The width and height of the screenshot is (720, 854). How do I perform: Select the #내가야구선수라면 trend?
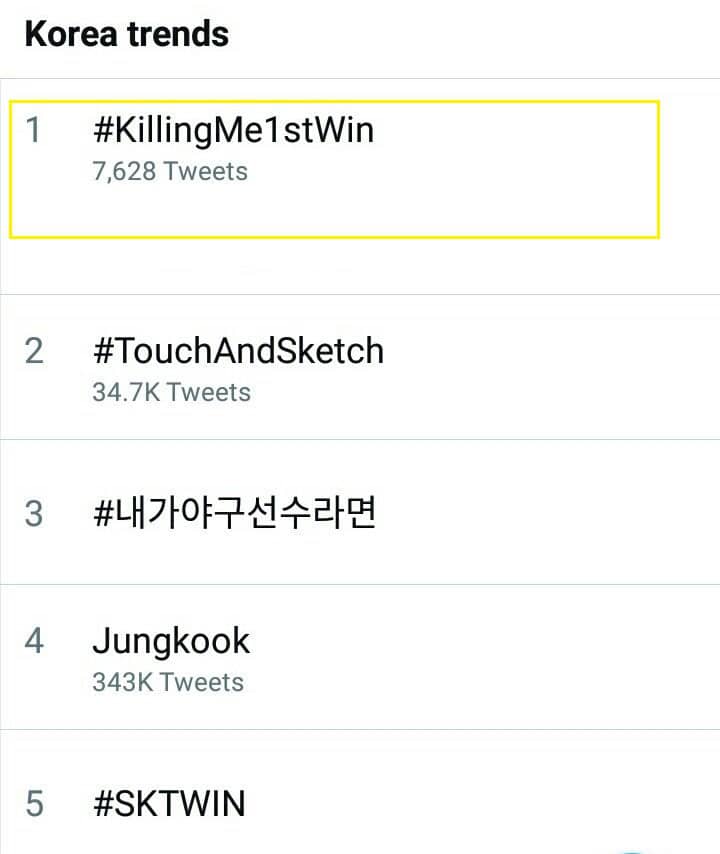tap(233, 513)
